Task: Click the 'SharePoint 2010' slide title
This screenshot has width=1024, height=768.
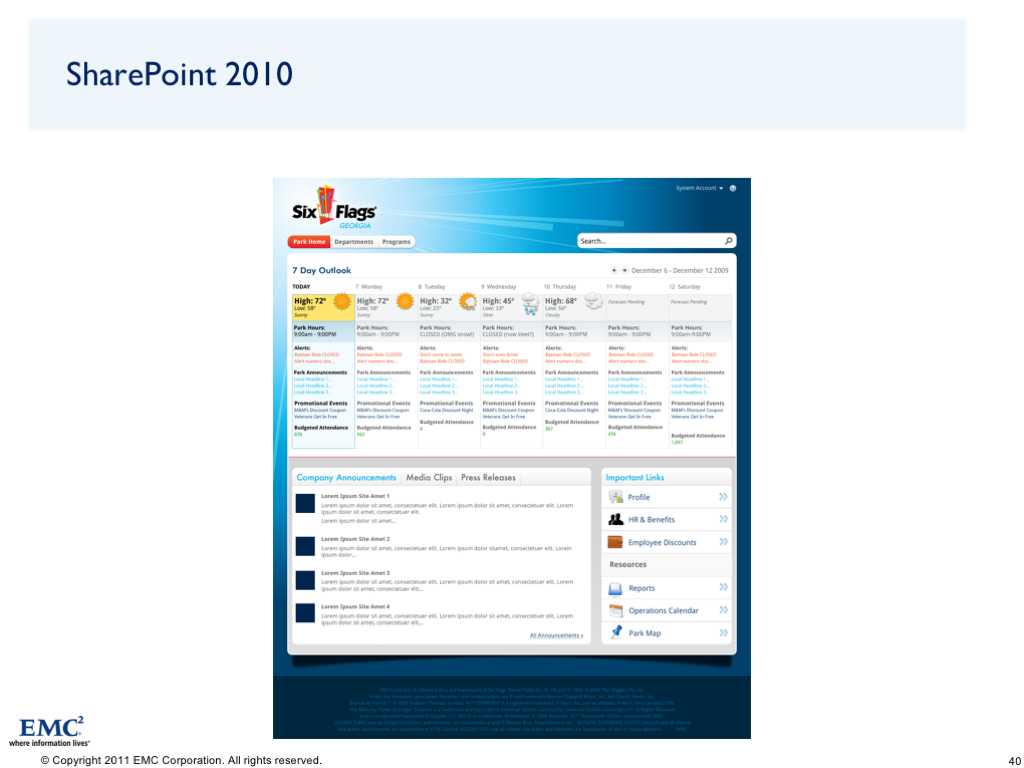Action: pos(179,74)
